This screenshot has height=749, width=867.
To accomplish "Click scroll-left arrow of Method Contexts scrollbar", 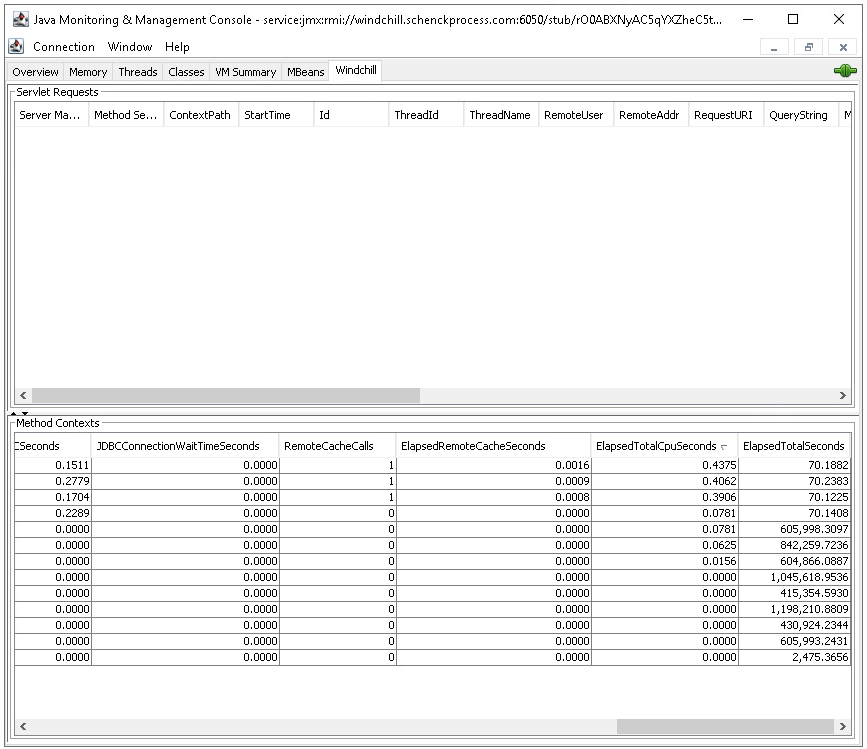I will click(x=22, y=726).
